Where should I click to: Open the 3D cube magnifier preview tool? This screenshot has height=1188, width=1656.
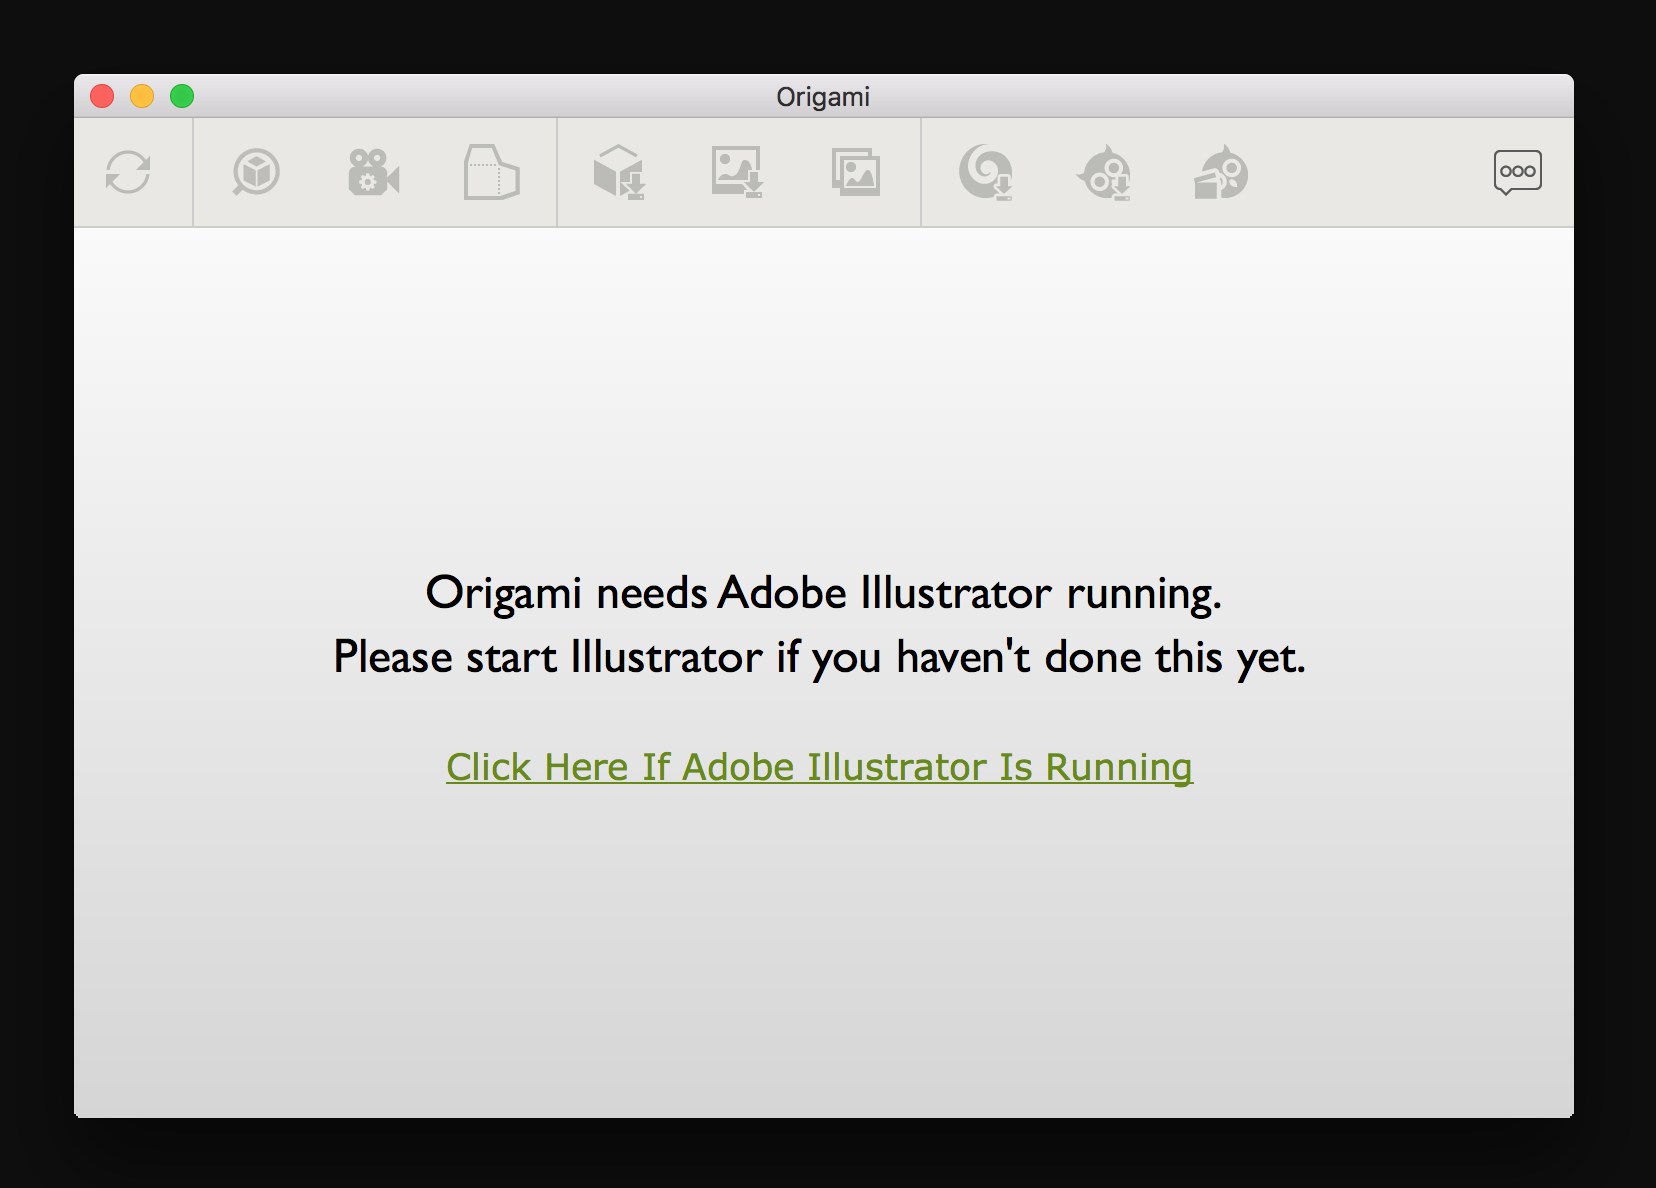pos(256,172)
